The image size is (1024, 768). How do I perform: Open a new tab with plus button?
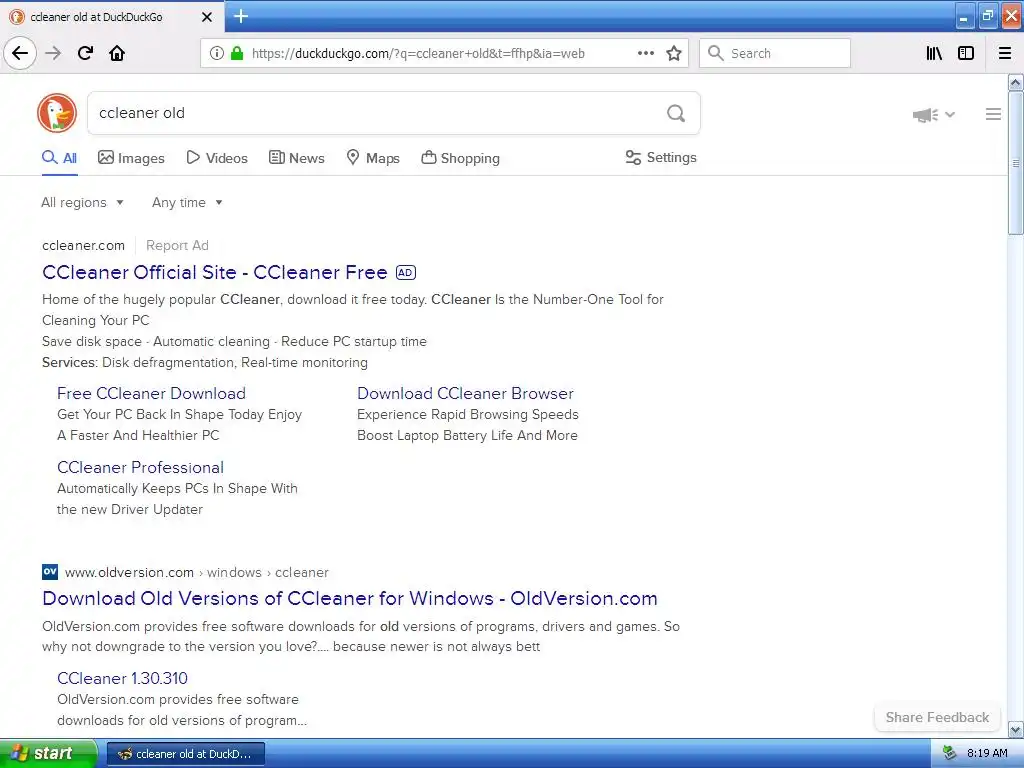tap(240, 16)
